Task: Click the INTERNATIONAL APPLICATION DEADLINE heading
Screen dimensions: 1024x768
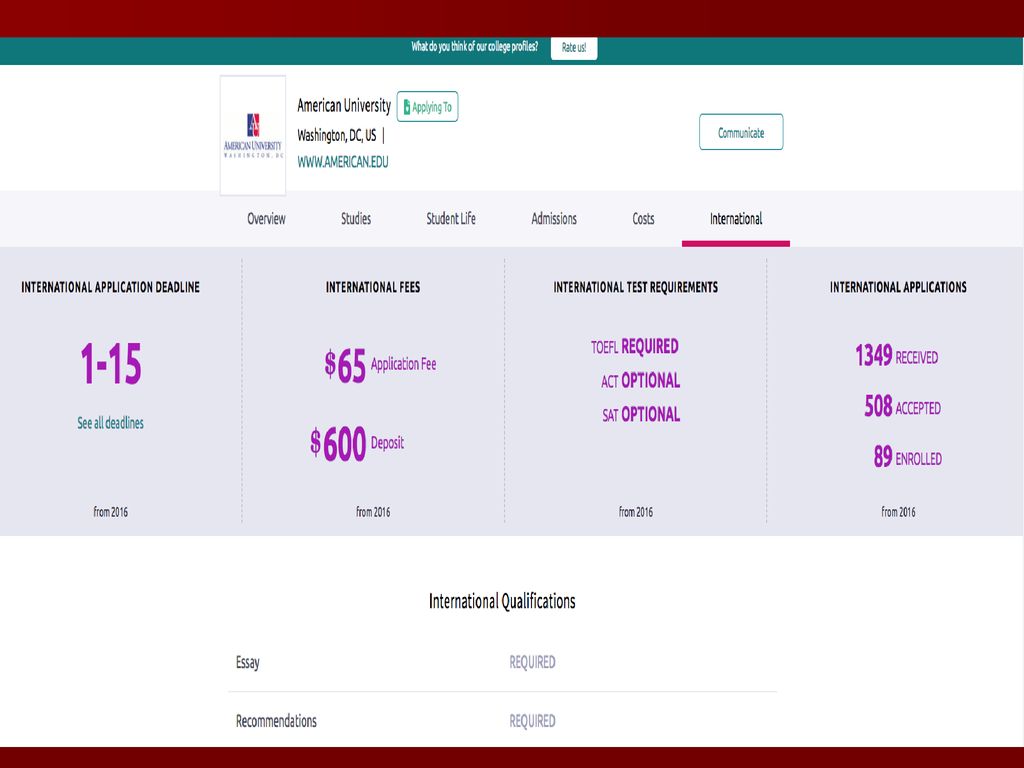Action: [110, 287]
